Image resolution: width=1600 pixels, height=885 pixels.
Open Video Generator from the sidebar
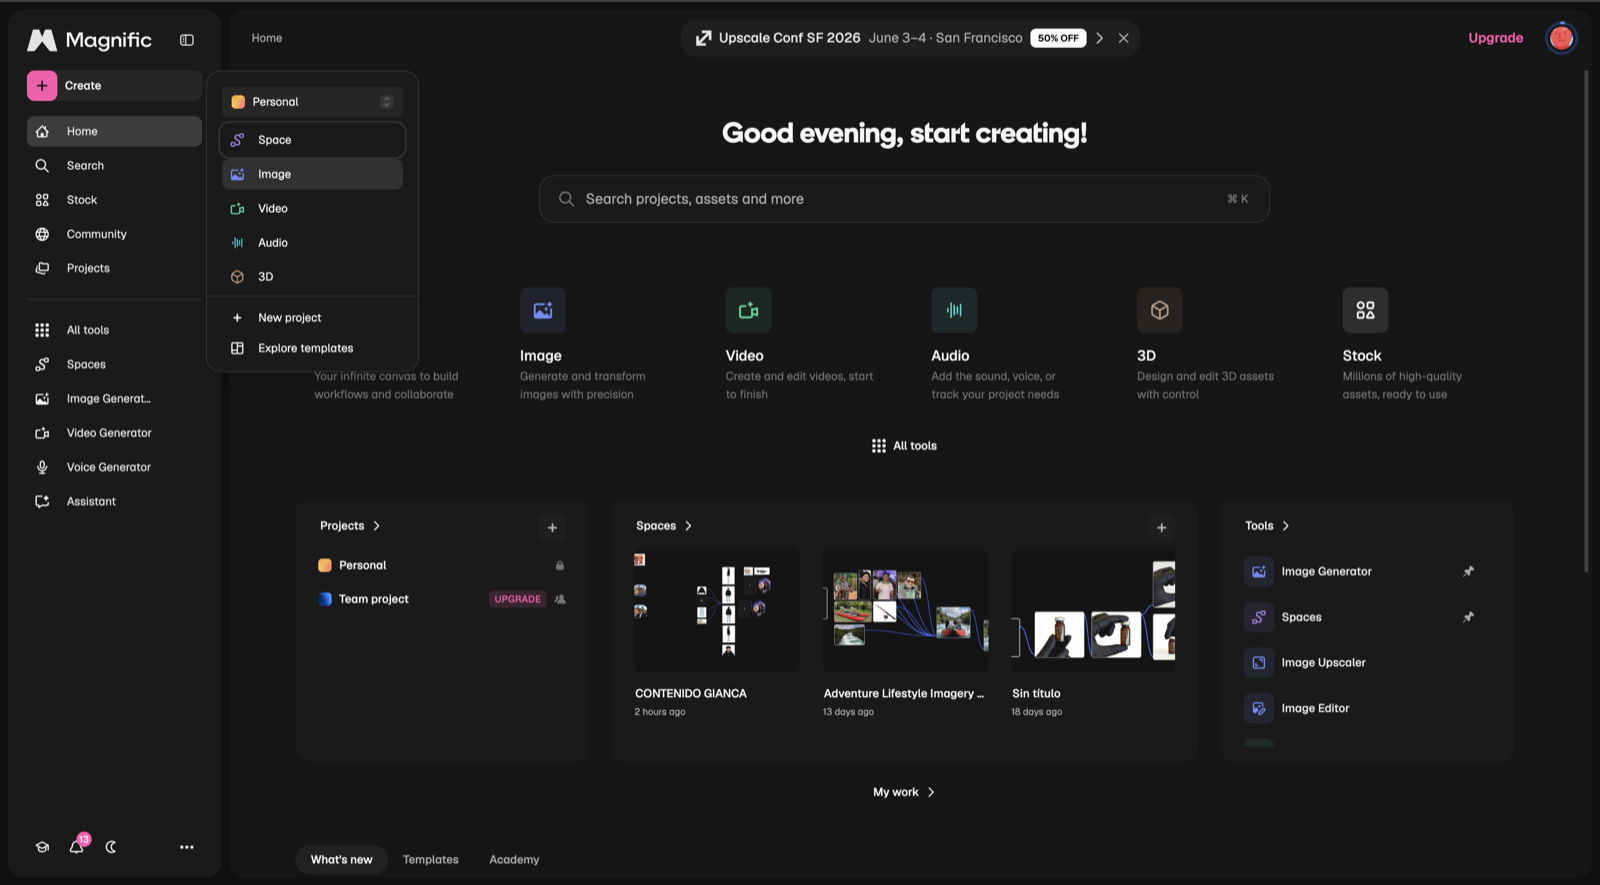click(x=114, y=433)
